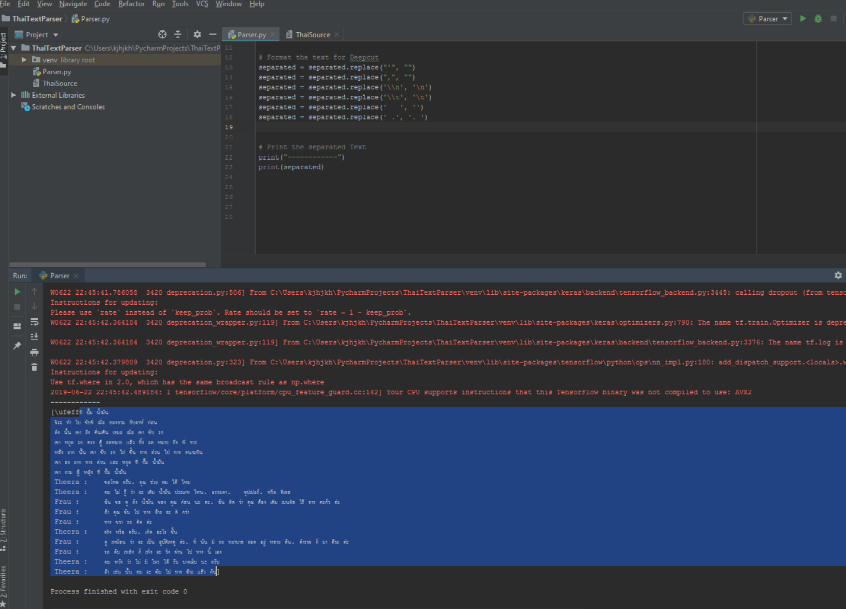This screenshot has height=609, width=846.
Task: Start debugging with the bug icon
Action: tap(818, 18)
